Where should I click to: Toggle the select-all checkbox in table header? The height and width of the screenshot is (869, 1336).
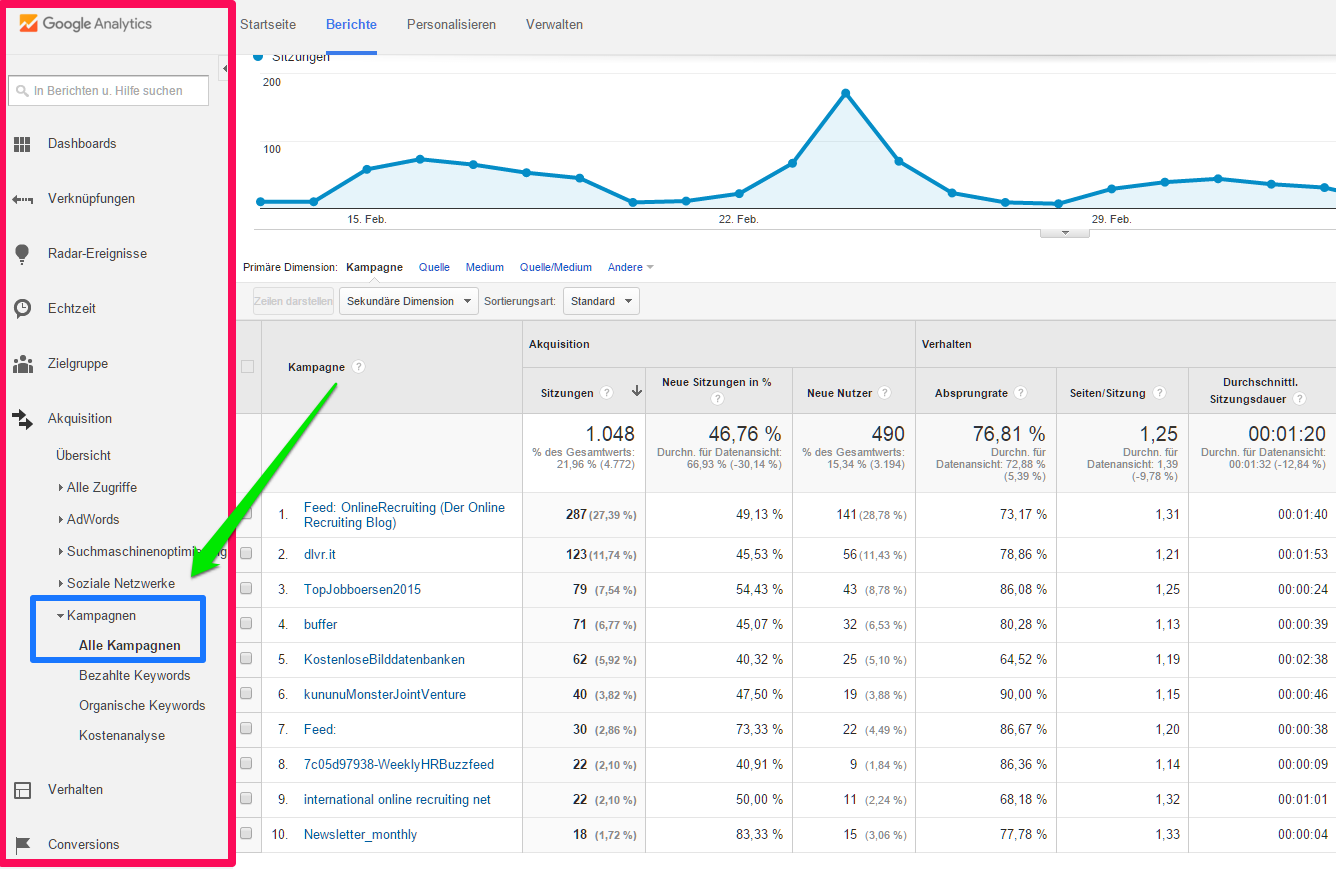point(247,367)
